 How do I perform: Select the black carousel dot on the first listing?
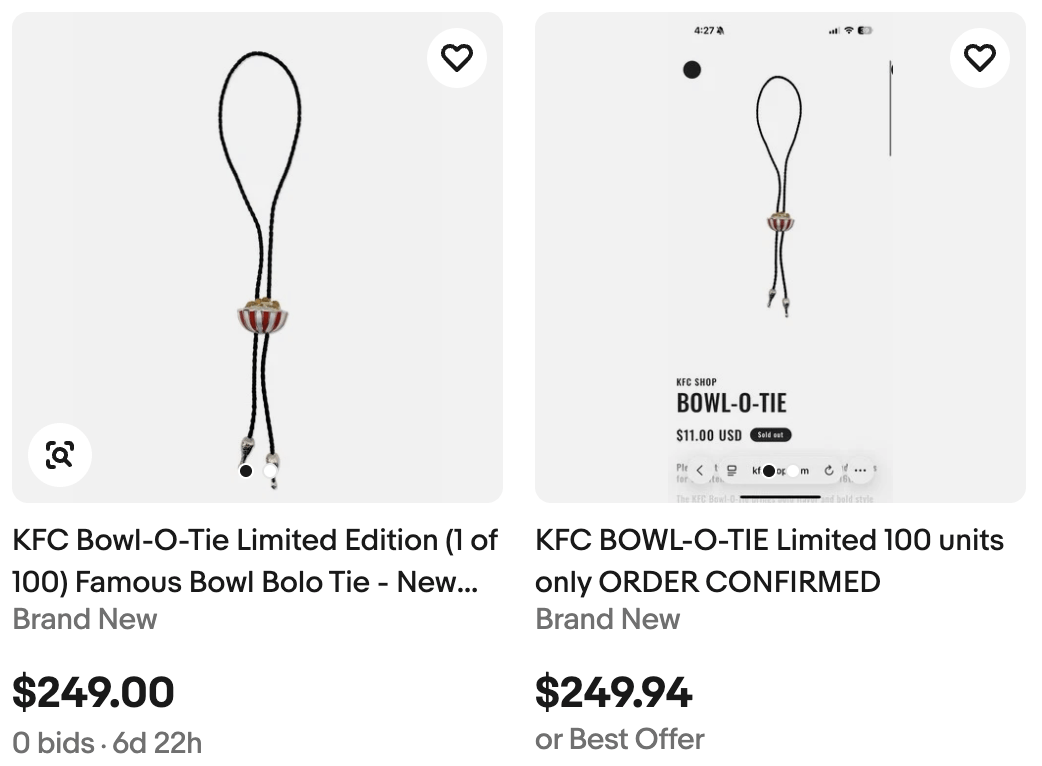click(x=244, y=470)
